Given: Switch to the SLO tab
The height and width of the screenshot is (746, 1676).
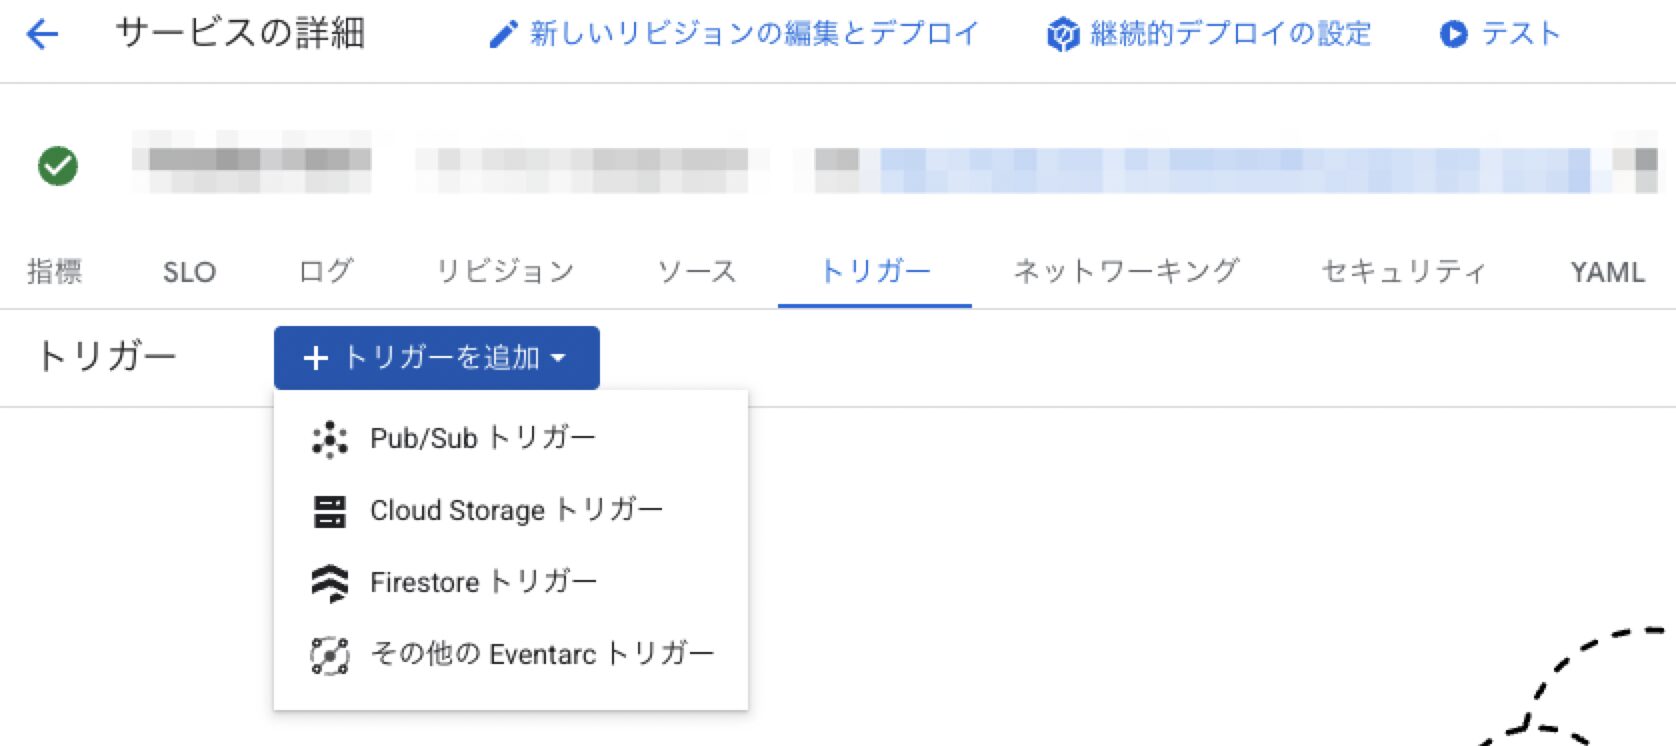Looking at the screenshot, I should 189,271.
